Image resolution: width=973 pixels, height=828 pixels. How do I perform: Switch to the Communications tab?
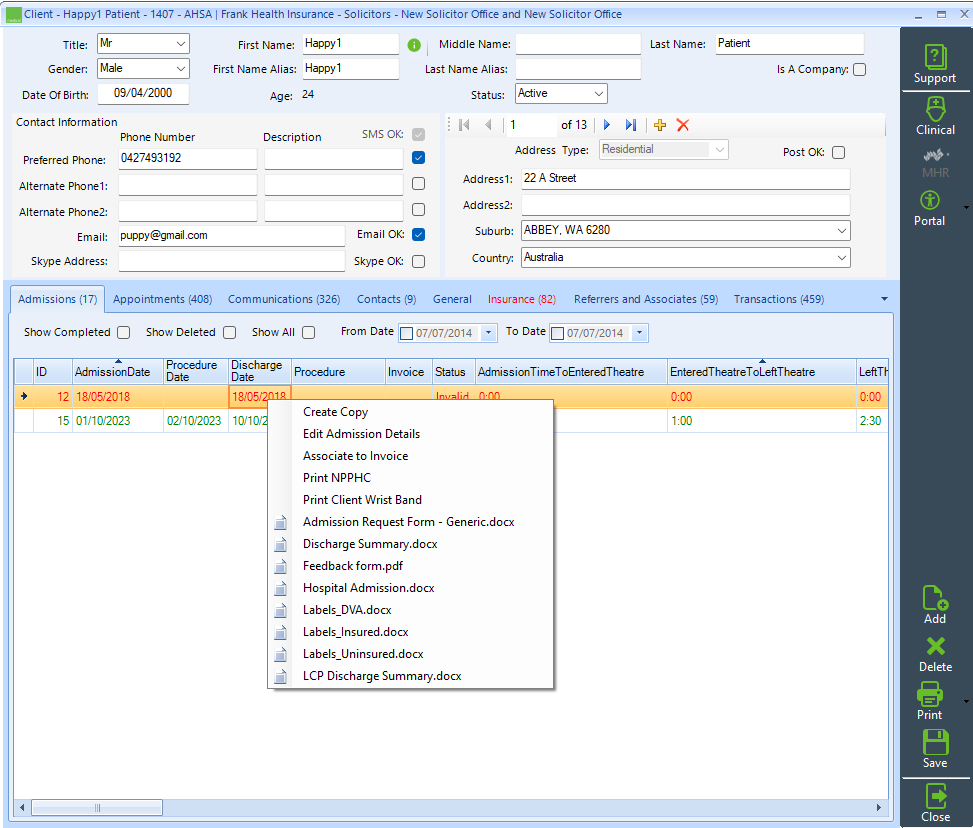(x=284, y=299)
